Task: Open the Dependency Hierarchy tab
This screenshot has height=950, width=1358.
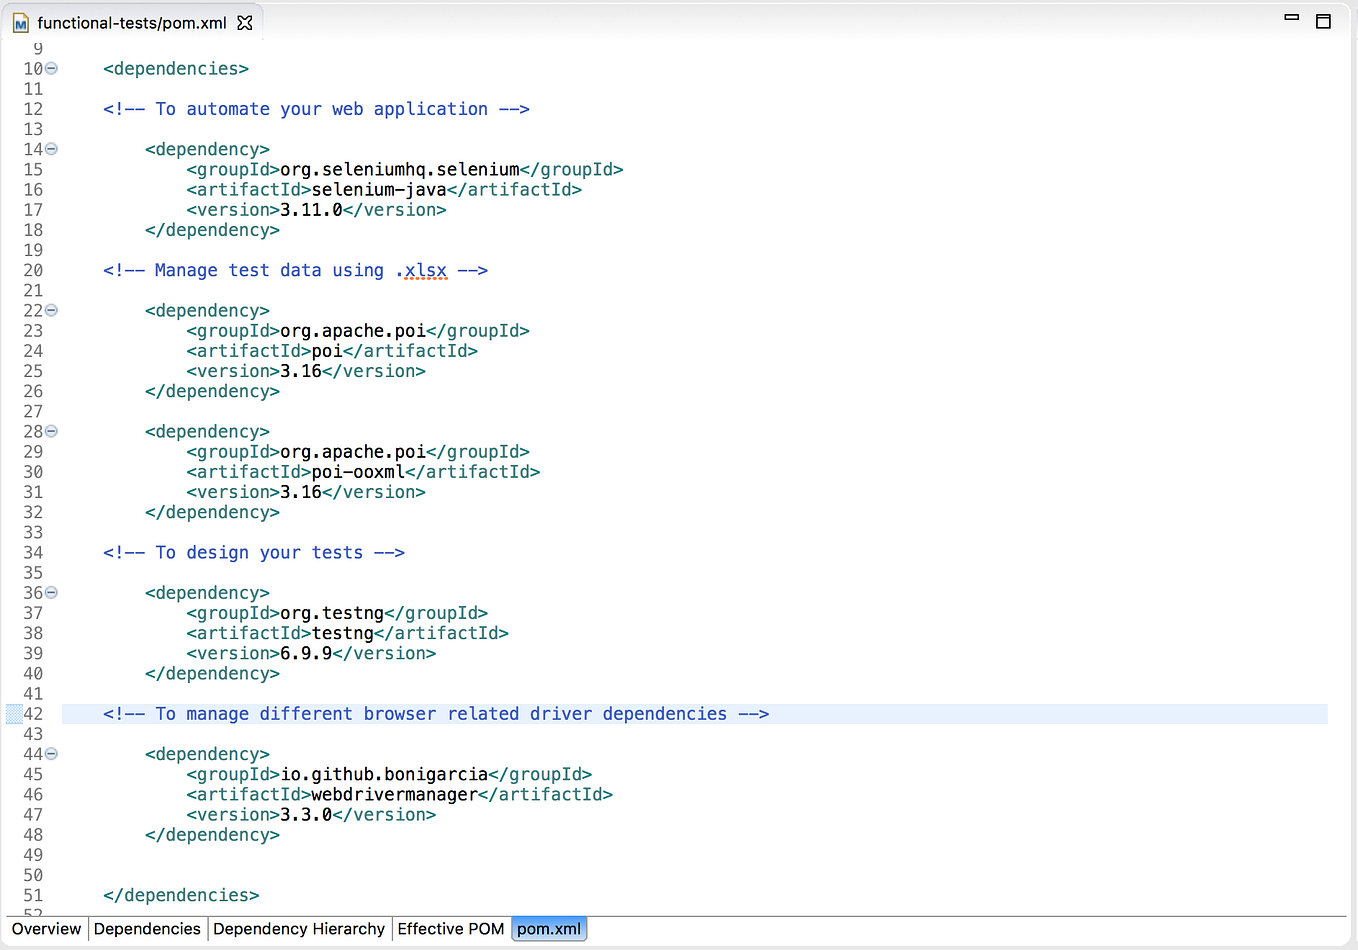Action: coord(299,929)
